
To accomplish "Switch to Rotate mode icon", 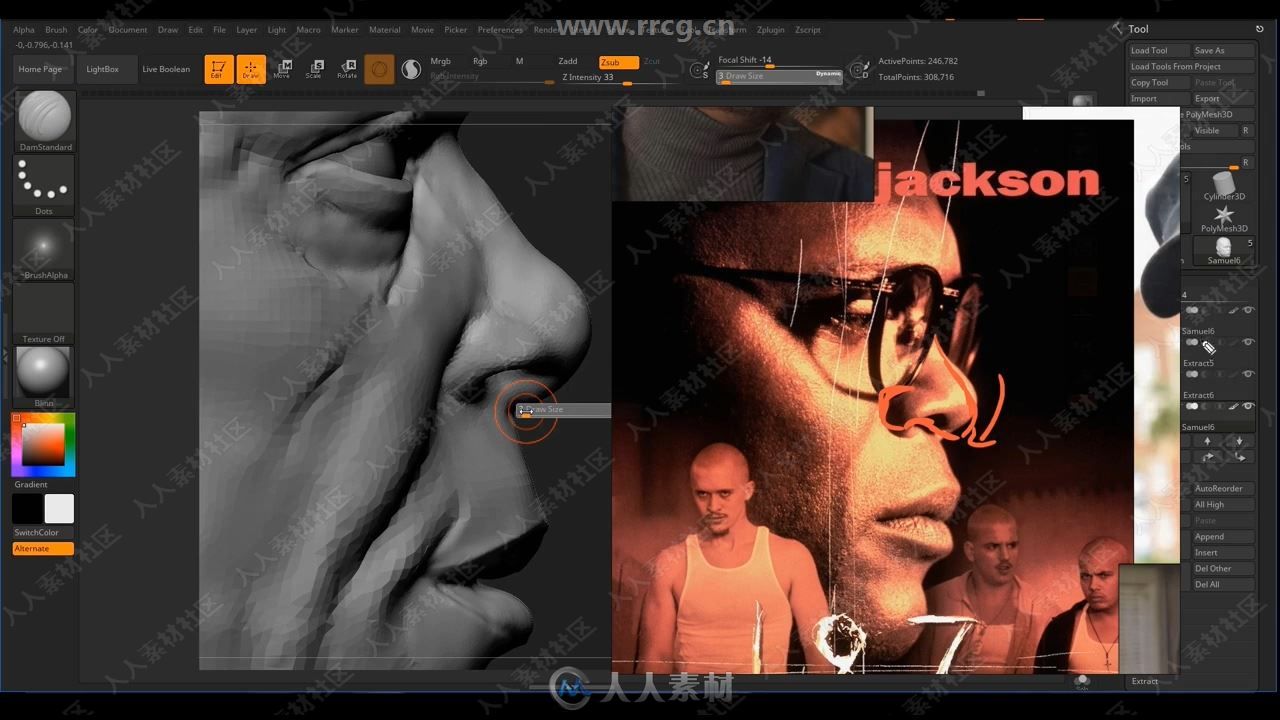I will [346, 69].
